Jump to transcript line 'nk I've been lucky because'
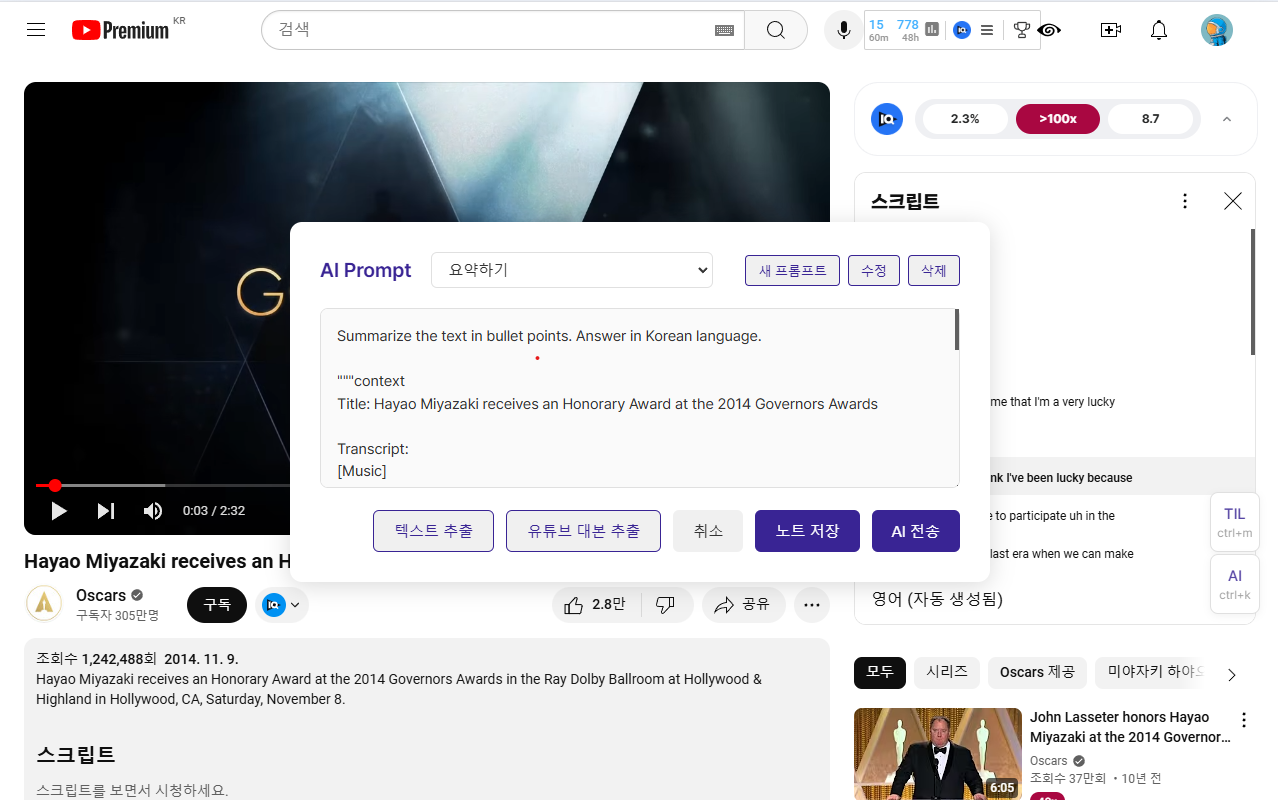Screen dimensions: 1280x800 click(1060, 478)
